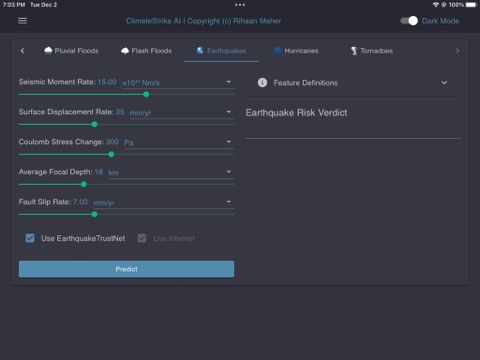Toggle the Dark Mode switch
The width and height of the screenshot is (480, 360).
[409, 21]
